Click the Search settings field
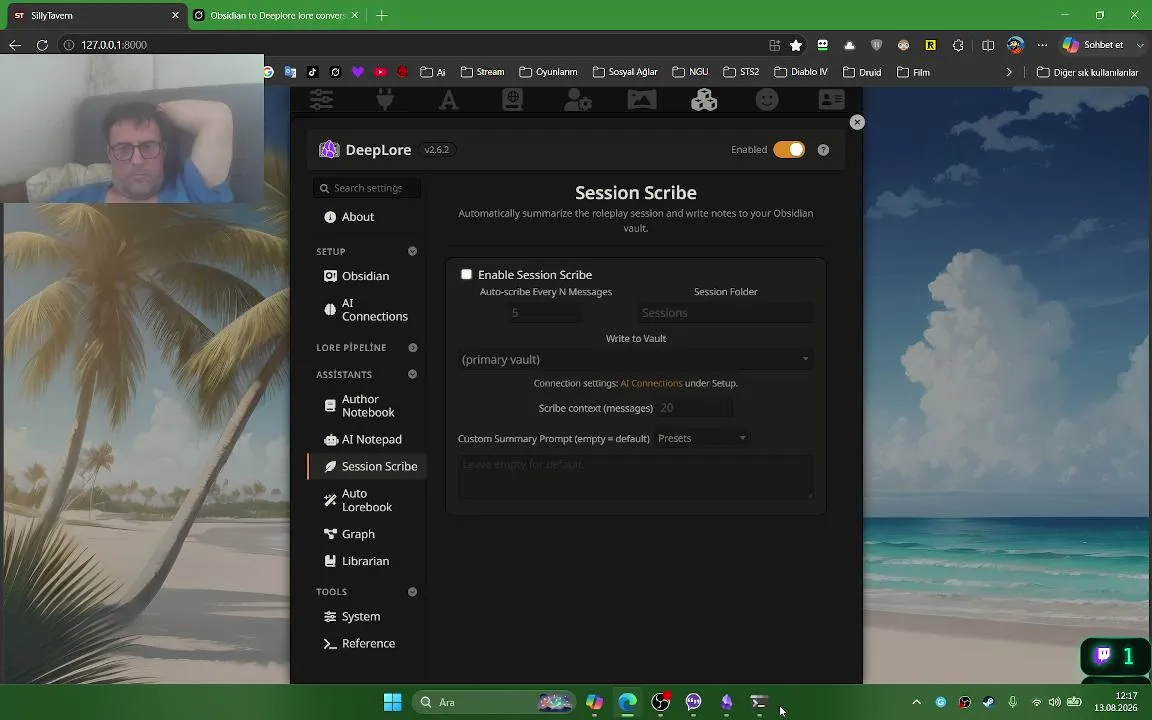The height and width of the screenshot is (720, 1152). (367, 188)
